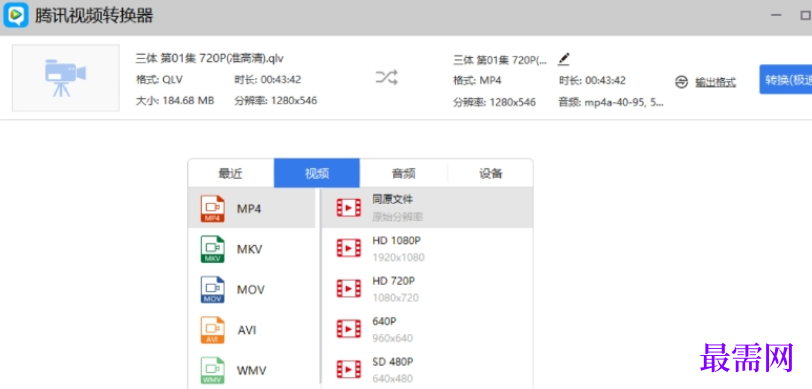Select the AVI format icon
The width and height of the screenshot is (812, 389).
(x=213, y=330)
